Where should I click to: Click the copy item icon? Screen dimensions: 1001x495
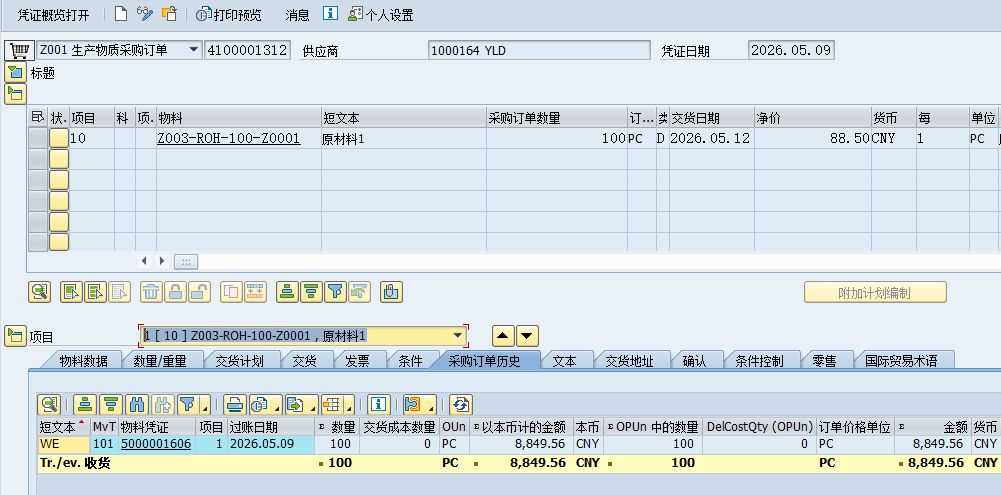tap(231, 292)
